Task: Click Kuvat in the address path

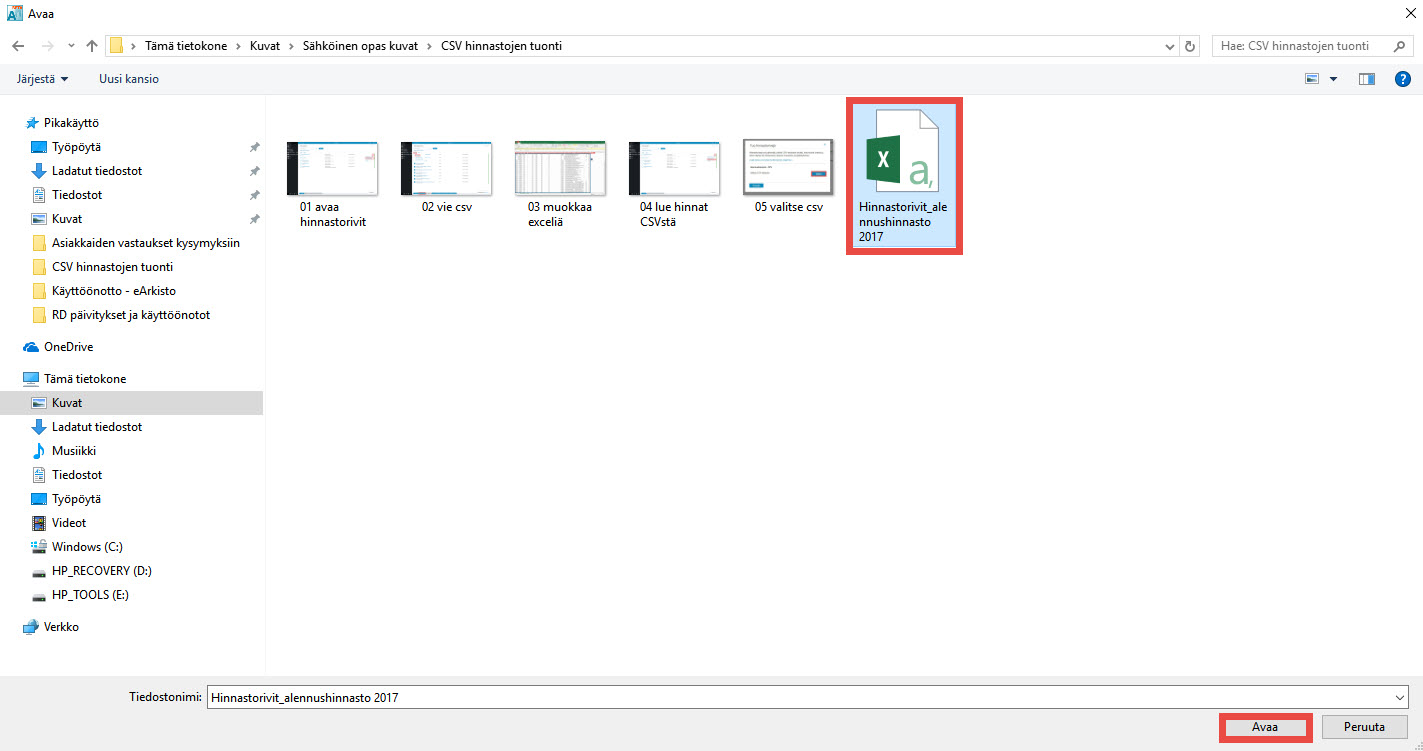Action: coord(265,46)
